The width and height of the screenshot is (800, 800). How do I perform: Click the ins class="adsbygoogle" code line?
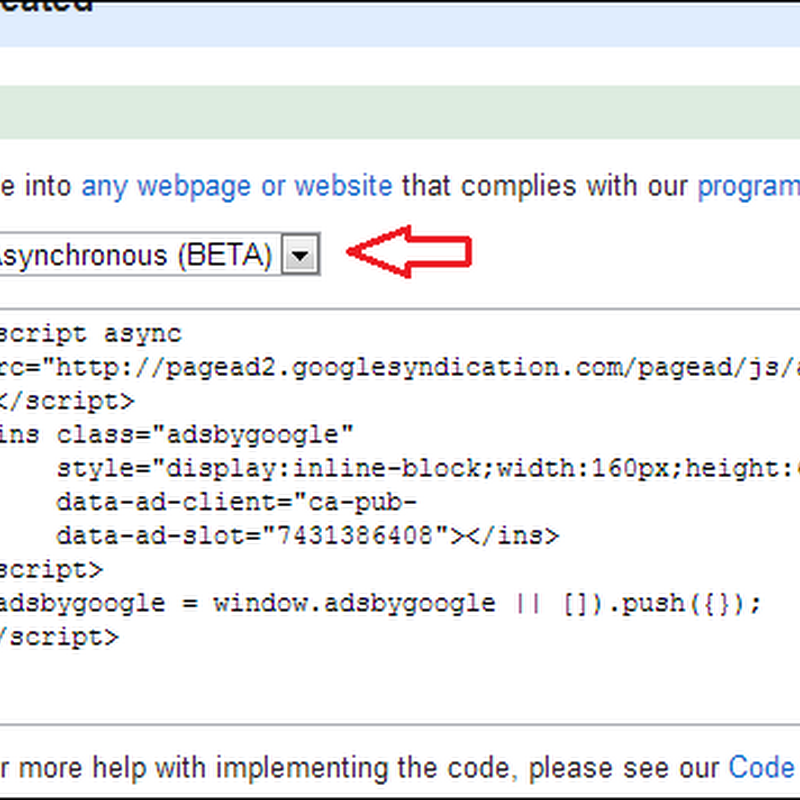point(177,435)
